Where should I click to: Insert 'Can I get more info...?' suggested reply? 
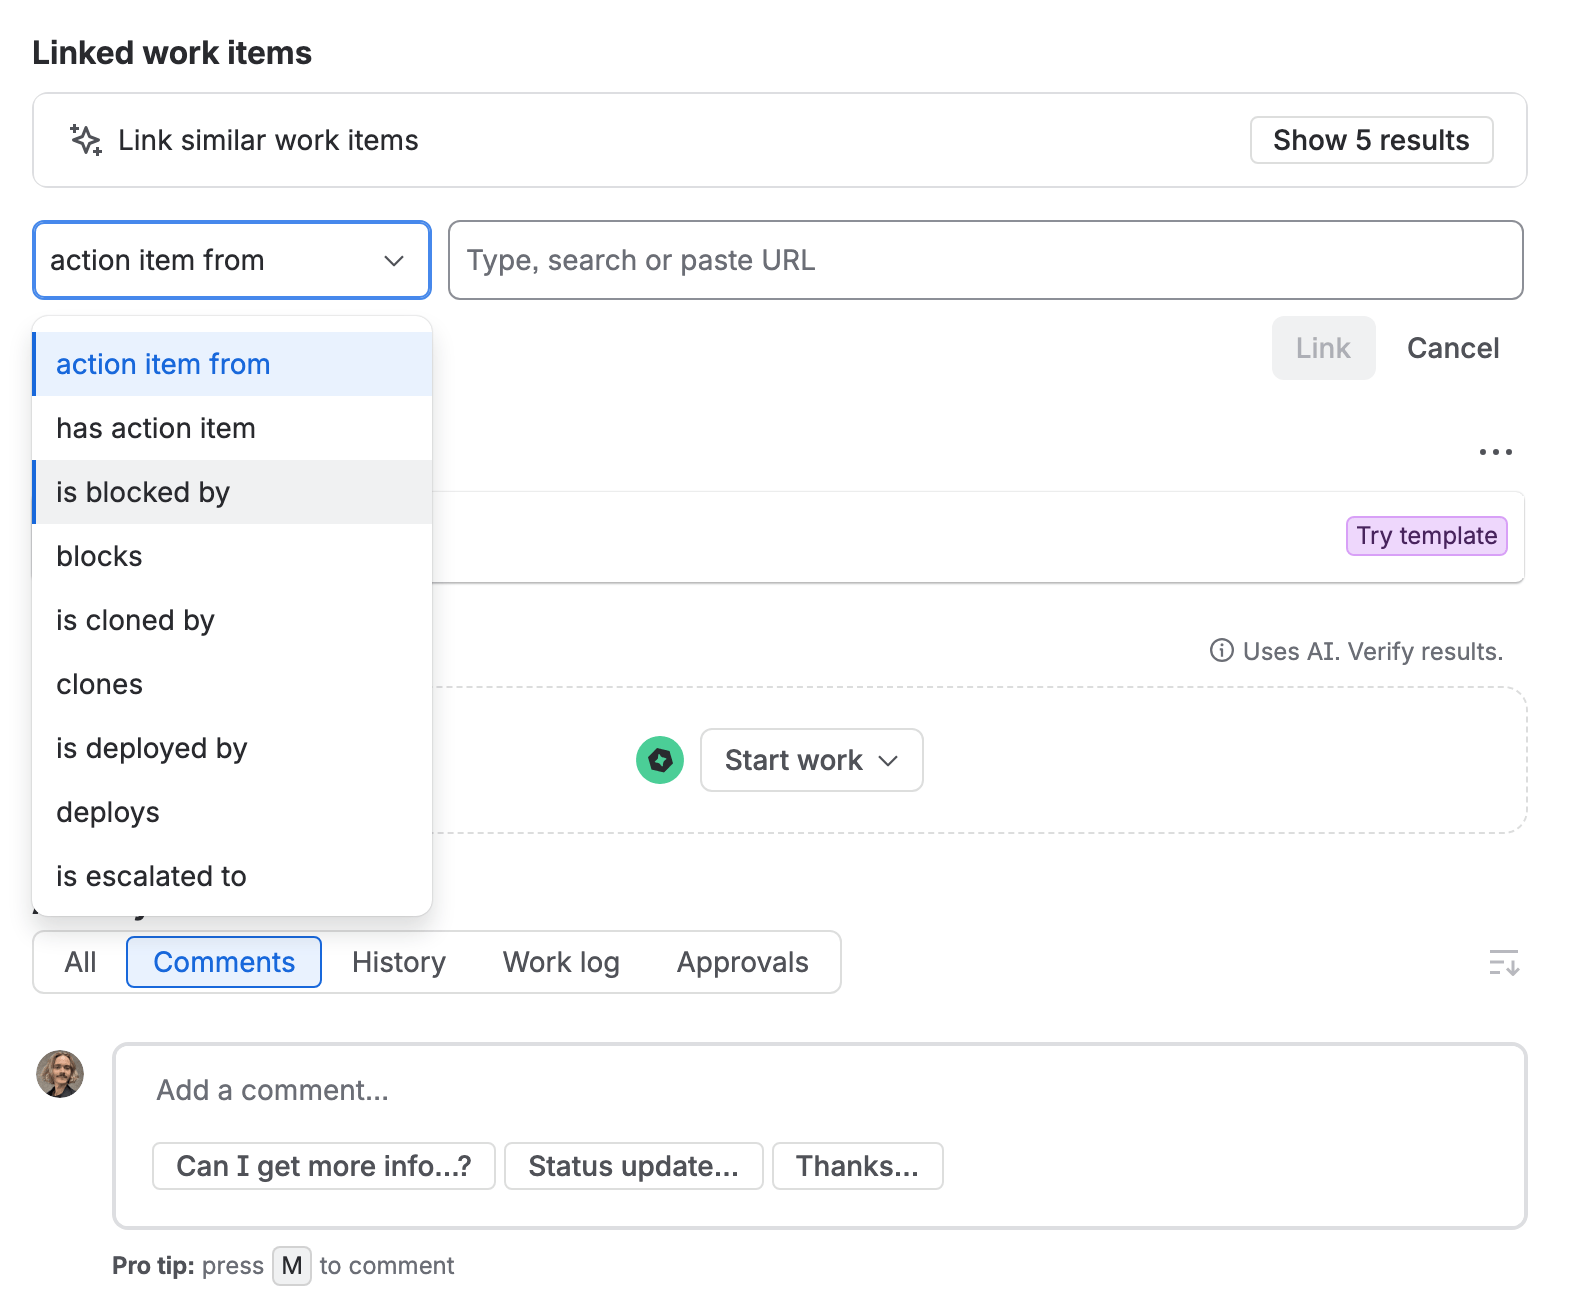[324, 1166]
